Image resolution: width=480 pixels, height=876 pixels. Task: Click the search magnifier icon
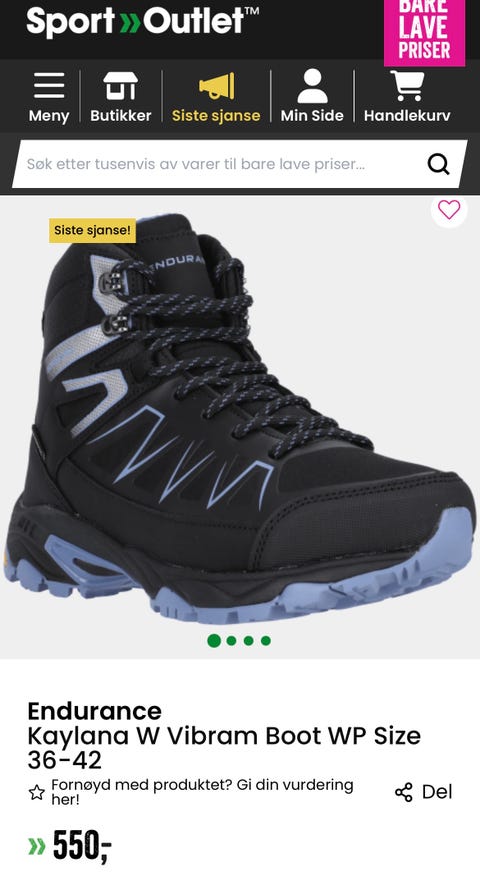[438, 164]
